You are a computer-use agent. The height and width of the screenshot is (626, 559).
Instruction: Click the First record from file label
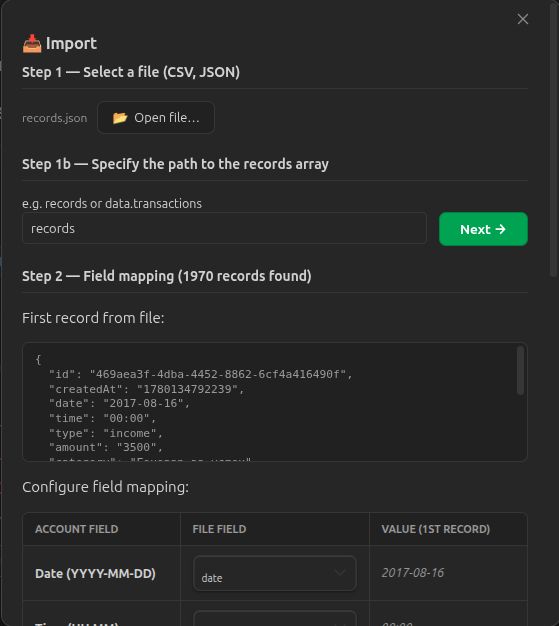click(x=93, y=318)
